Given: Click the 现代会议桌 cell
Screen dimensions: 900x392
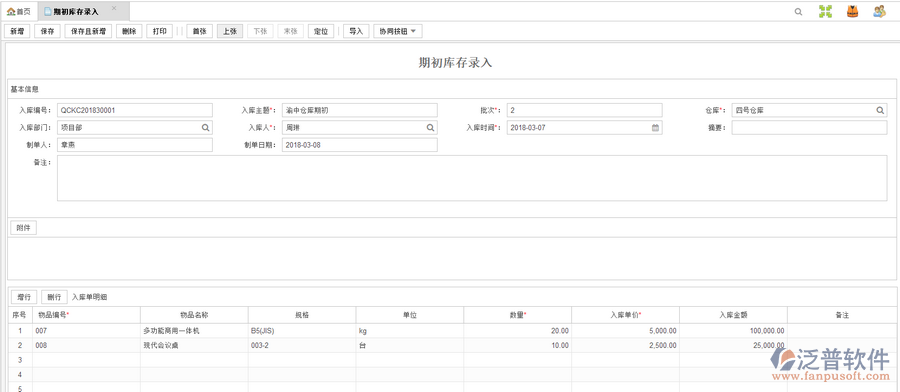Looking at the screenshot, I should point(194,346).
